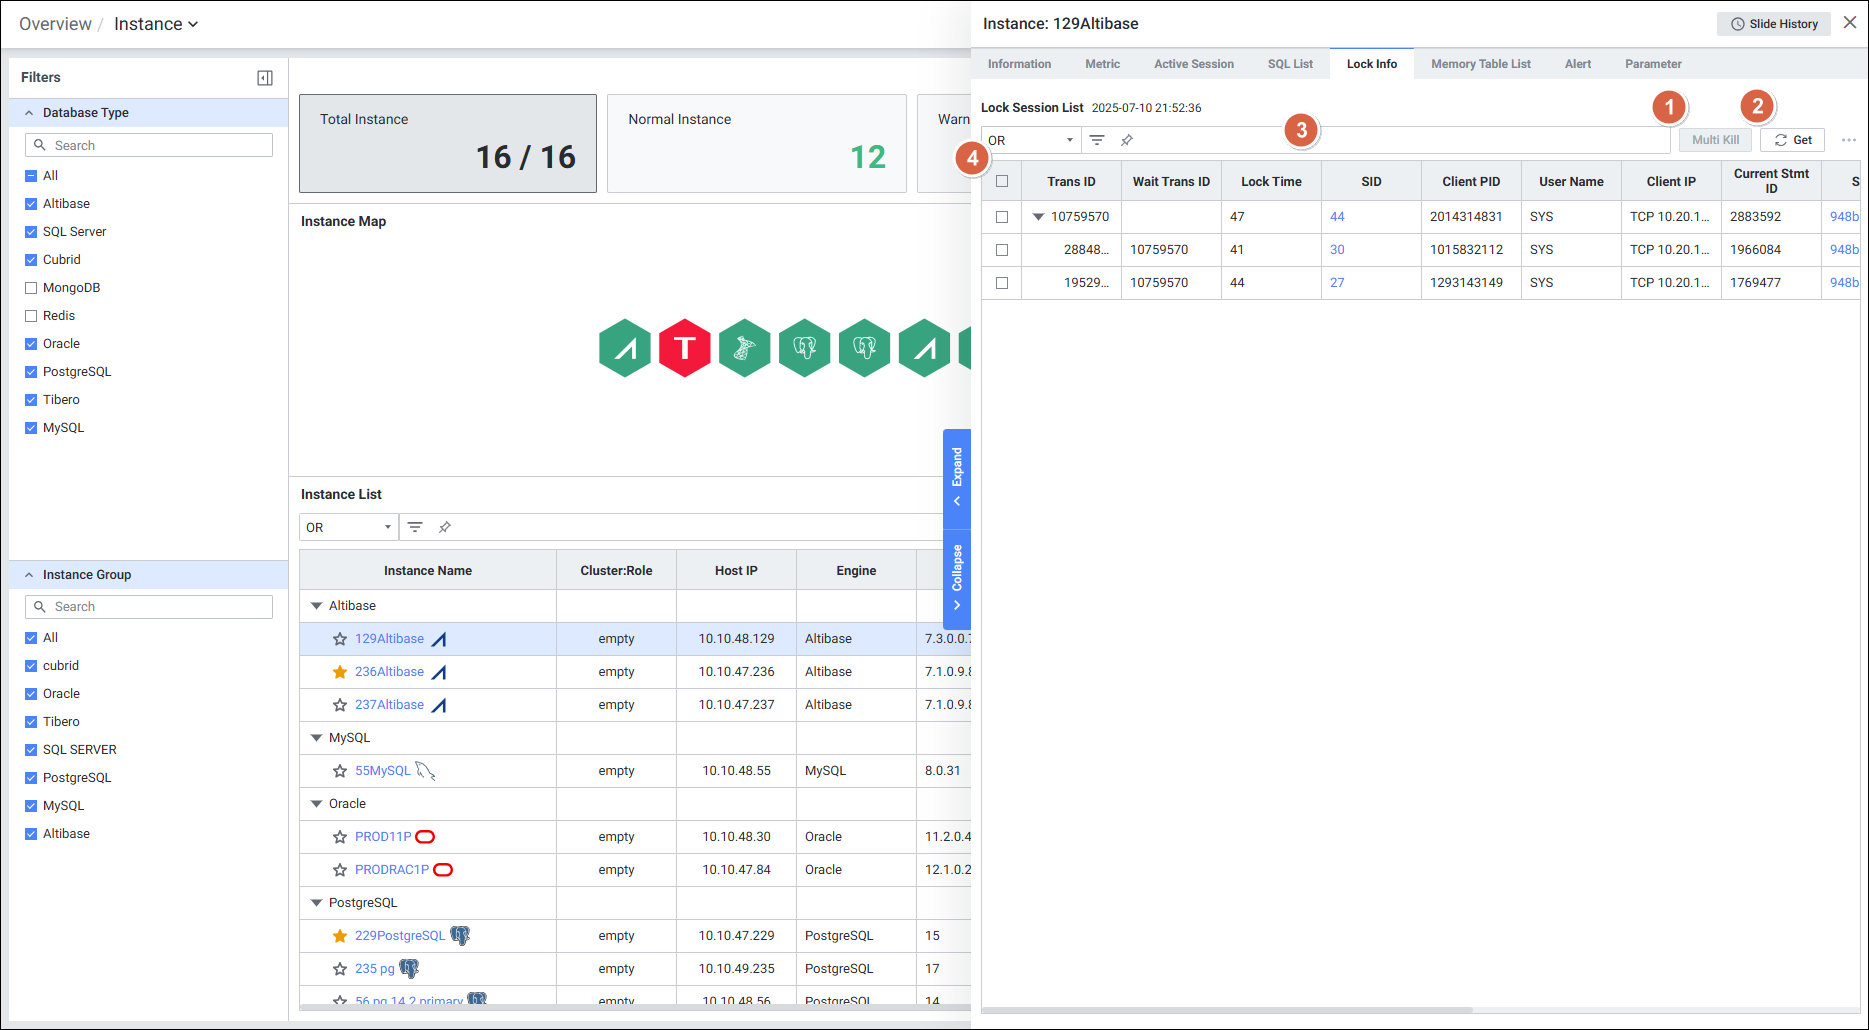This screenshot has width=1869, height=1030.
Task: Enable the MongoDB database type checkbox
Action: (31, 288)
